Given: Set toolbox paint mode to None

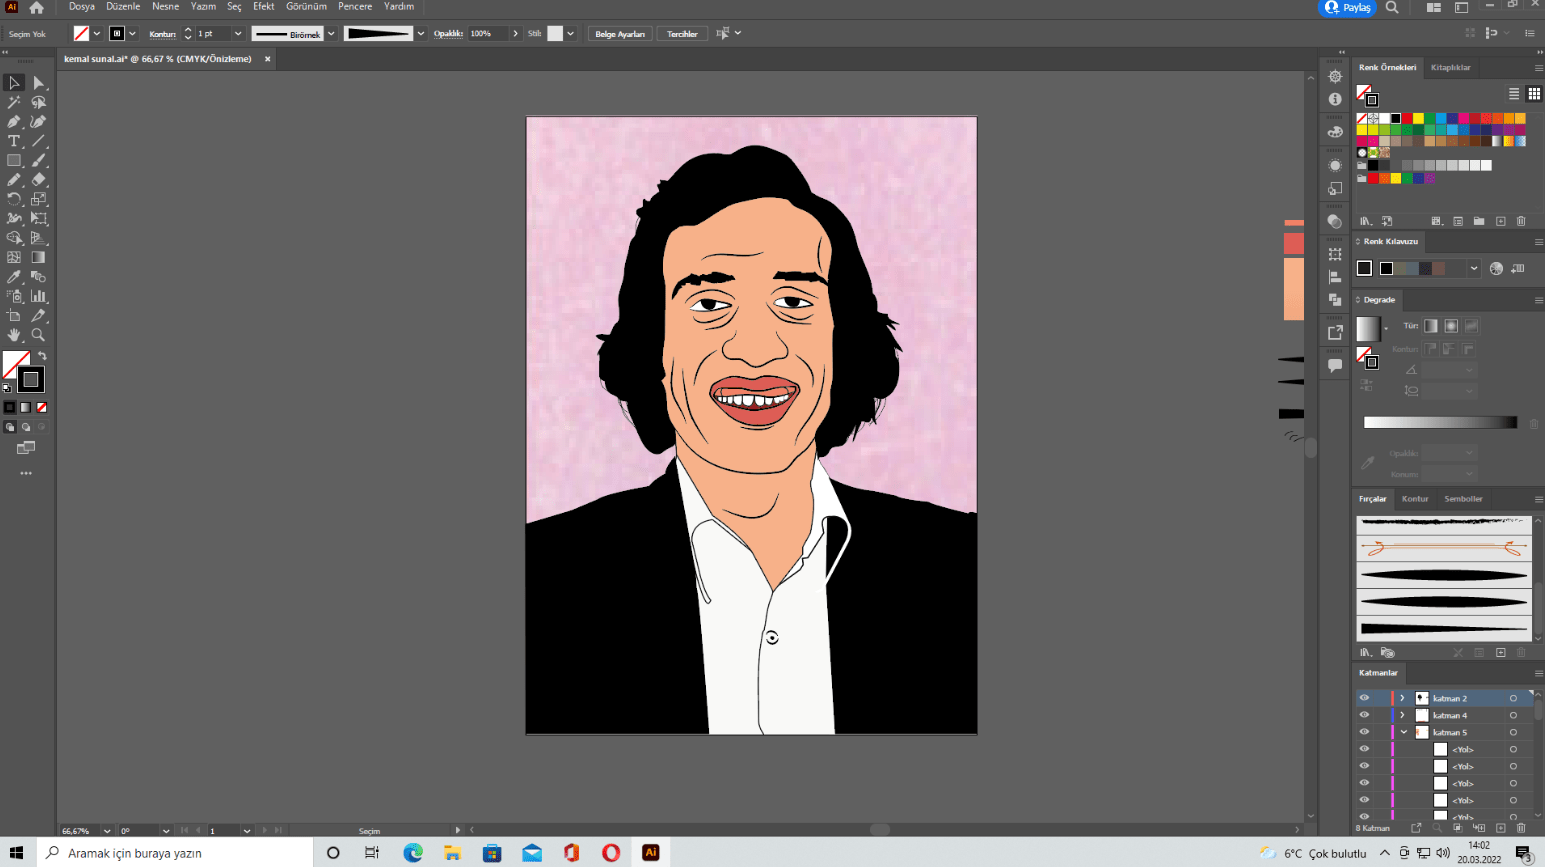Looking at the screenshot, I should click(x=42, y=407).
